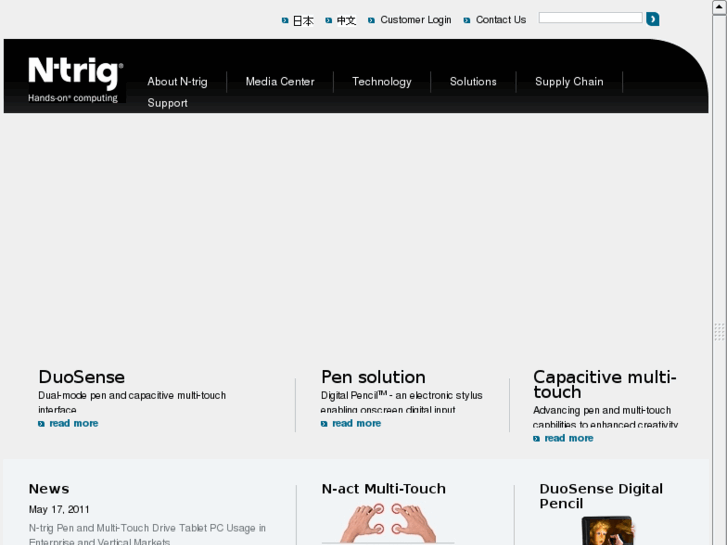Image resolution: width=727 pixels, height=545 pixels.
Task: Click the bullet icon beside Customer Login
Action: tap(371, 20)
